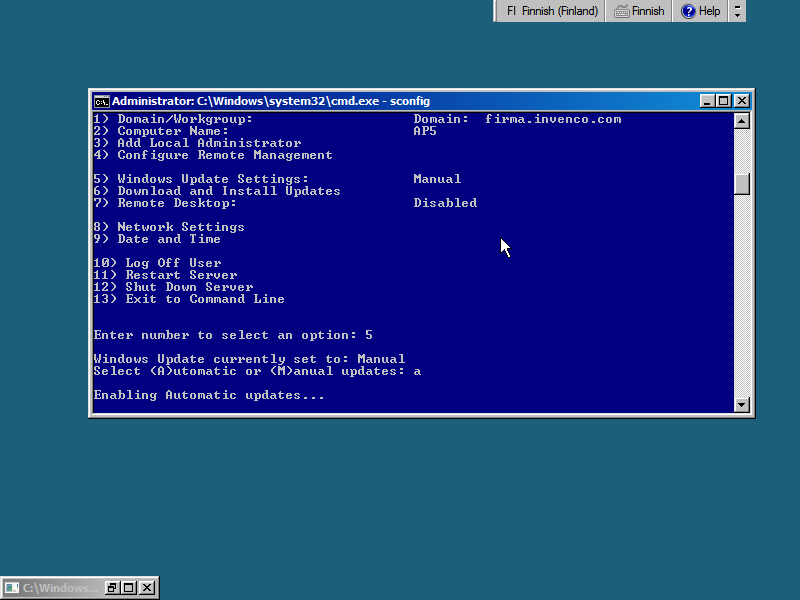Click the cmd.exe icon in sconfig title bar

(101, 101)
